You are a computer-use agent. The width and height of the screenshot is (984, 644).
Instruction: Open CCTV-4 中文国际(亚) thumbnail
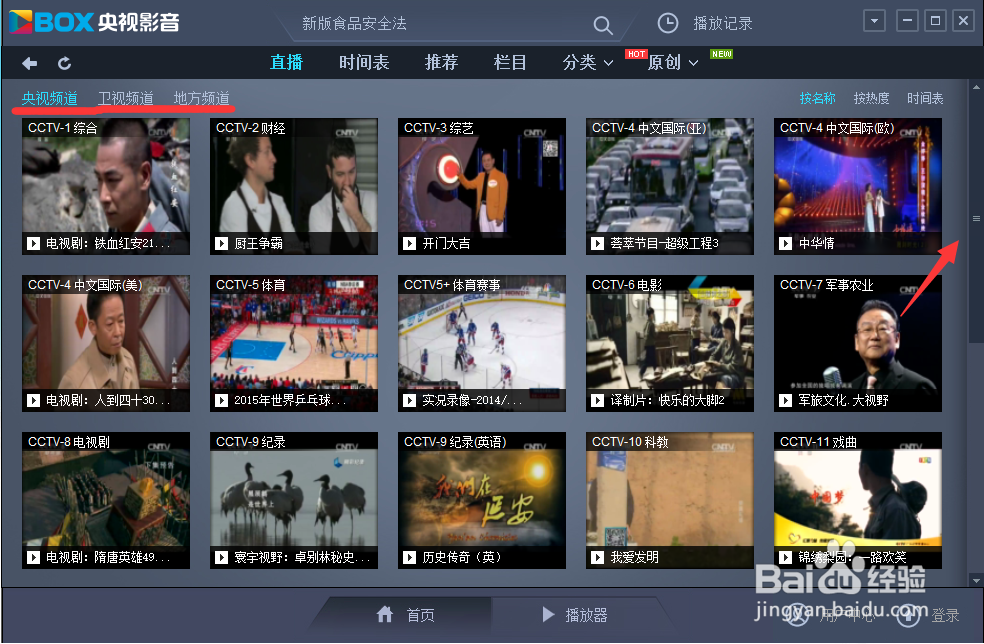point(670,186)
